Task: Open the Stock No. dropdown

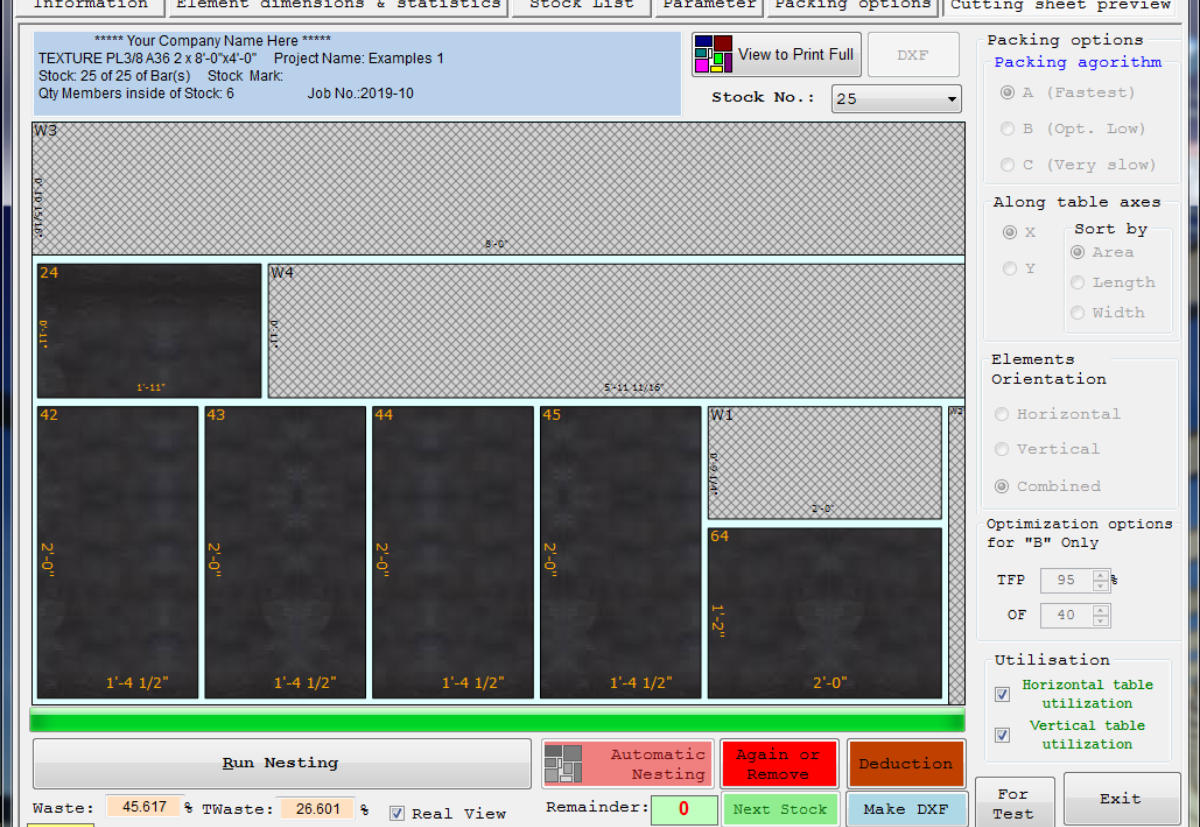Action: pos(950,99)
